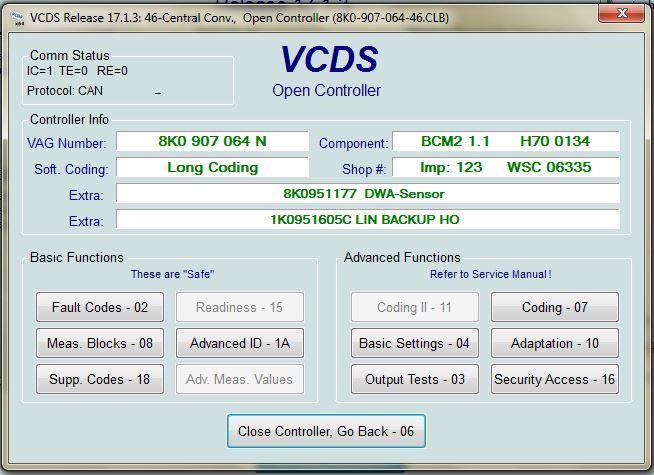Click the Soft. Coding field Long Coding
Viewport: 654px width, 475px height.
click(x=212, y=167)
